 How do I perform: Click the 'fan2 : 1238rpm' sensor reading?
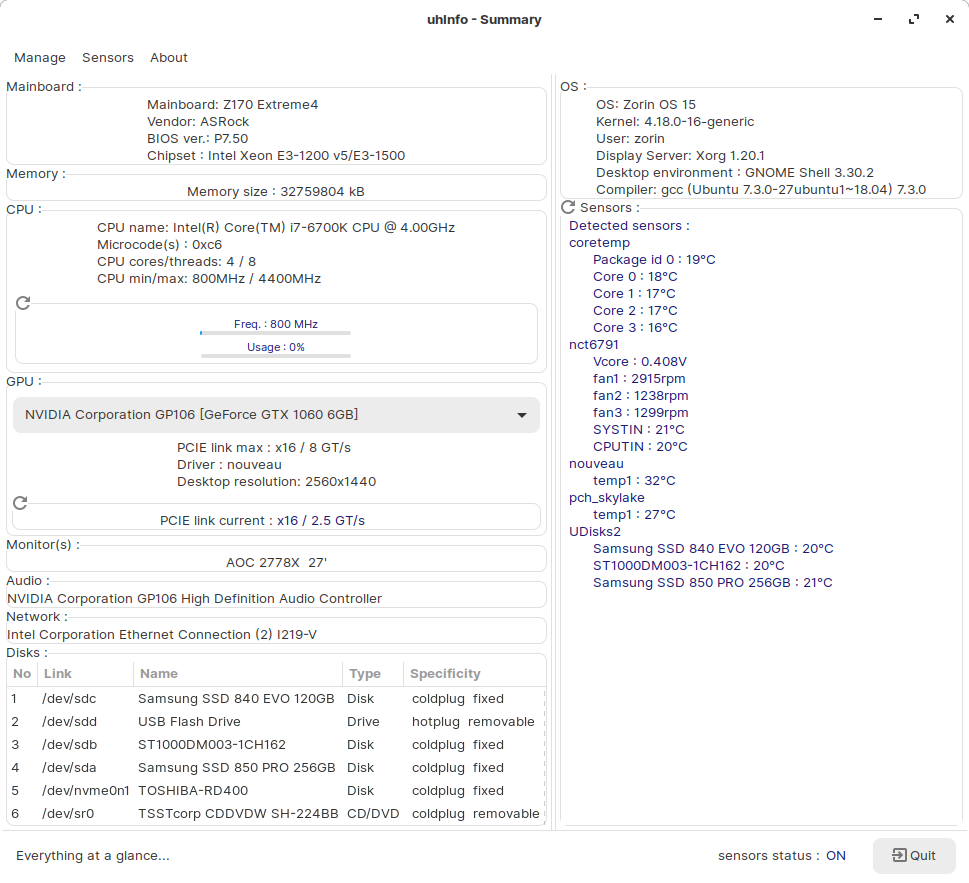click(x=641, y=395)
